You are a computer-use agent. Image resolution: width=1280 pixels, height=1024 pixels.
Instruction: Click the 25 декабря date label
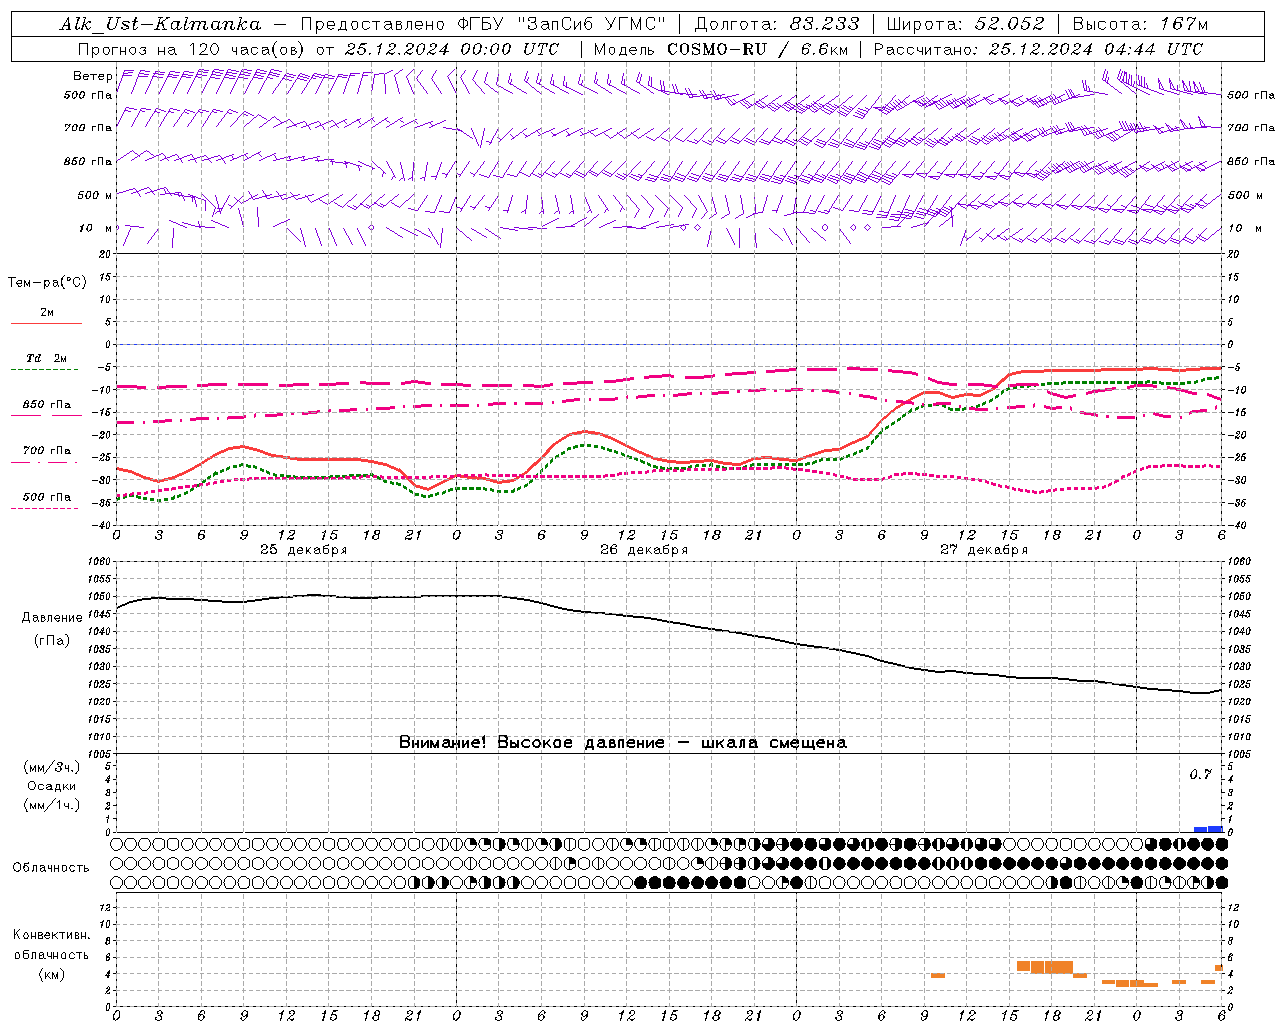[x=304, y=550]
